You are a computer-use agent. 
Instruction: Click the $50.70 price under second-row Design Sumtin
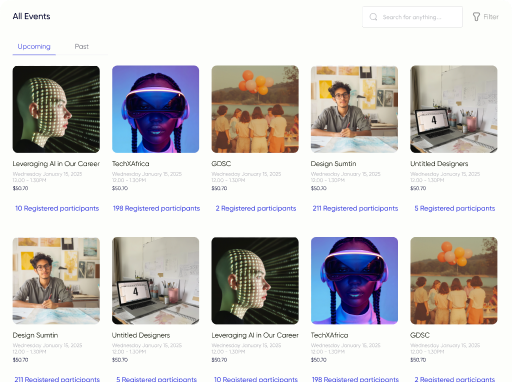pos(20,360)
